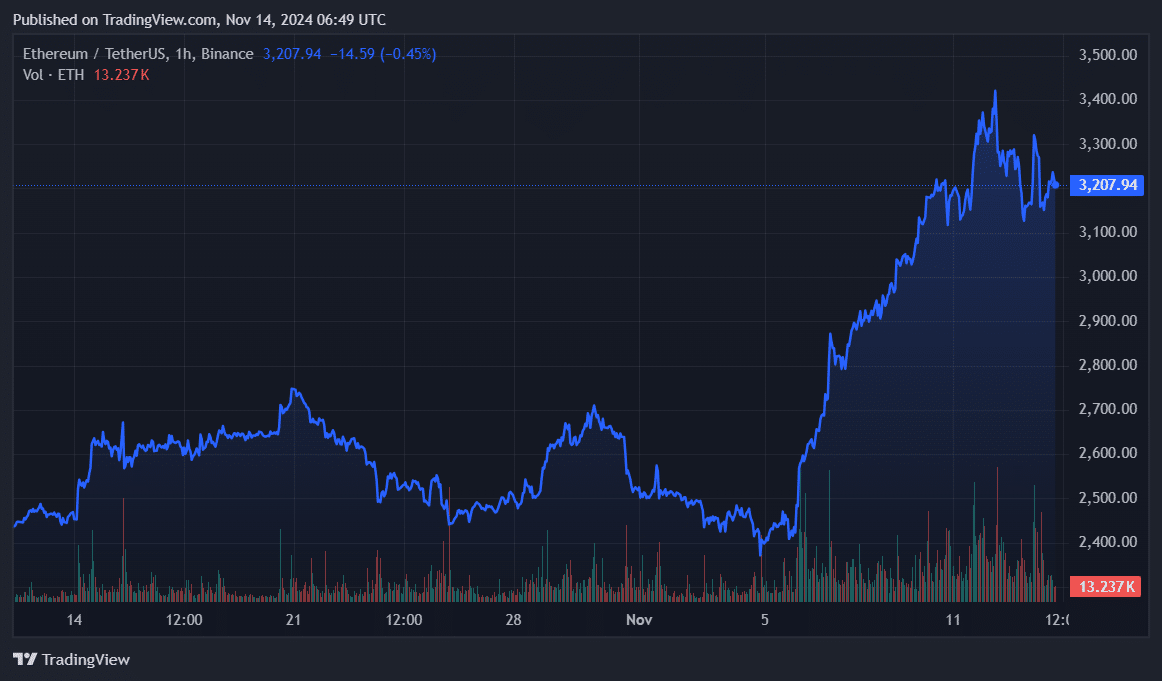Click the red 13.237K volume axis label
The height and width of the screenshot is (681, 1162).
point(1105,587)
